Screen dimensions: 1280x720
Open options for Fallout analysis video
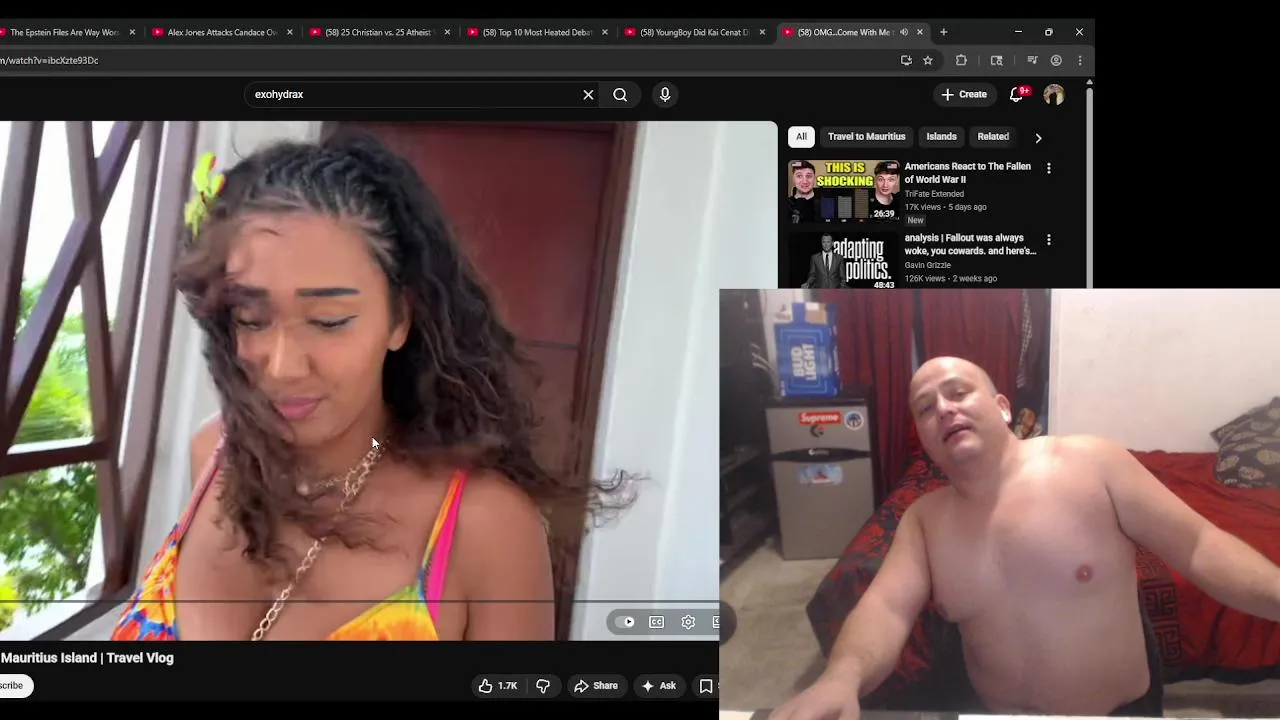[1048, 240]
